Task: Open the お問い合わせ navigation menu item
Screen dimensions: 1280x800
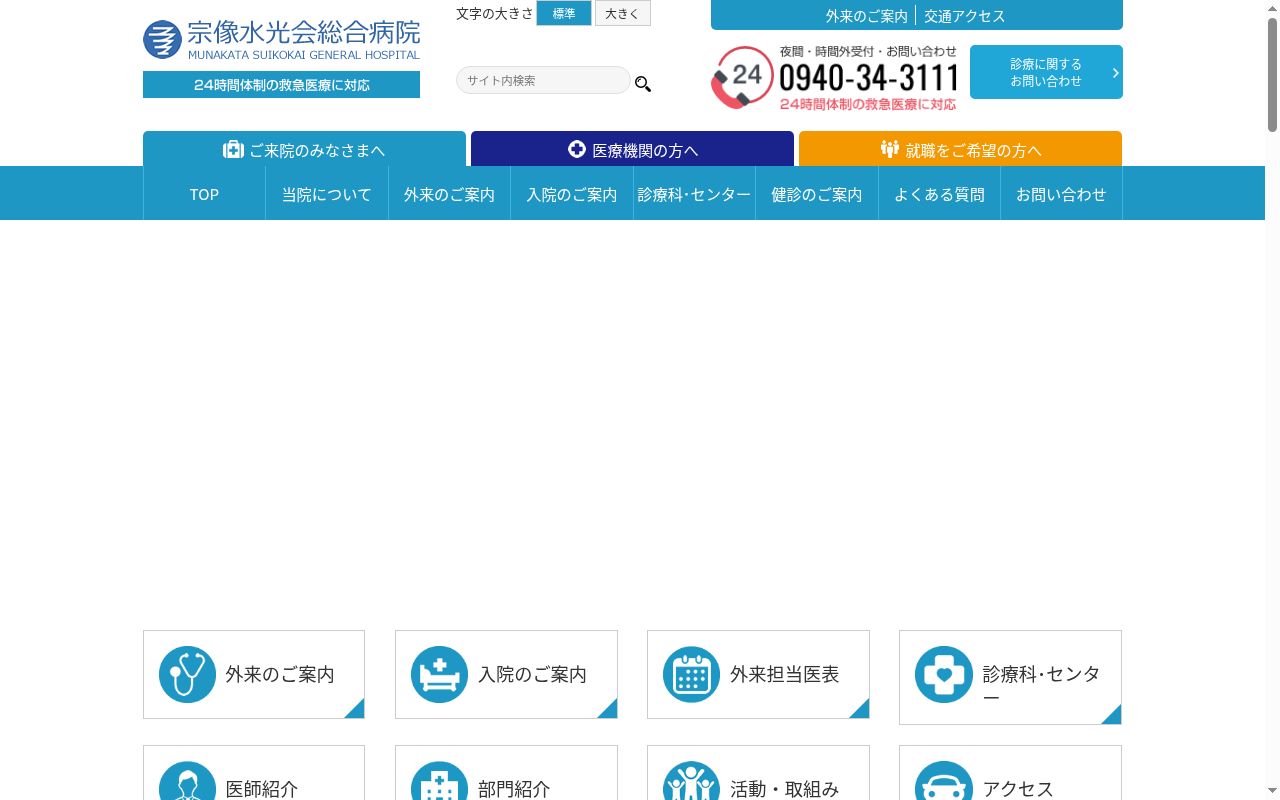Action: (1061, 194)
